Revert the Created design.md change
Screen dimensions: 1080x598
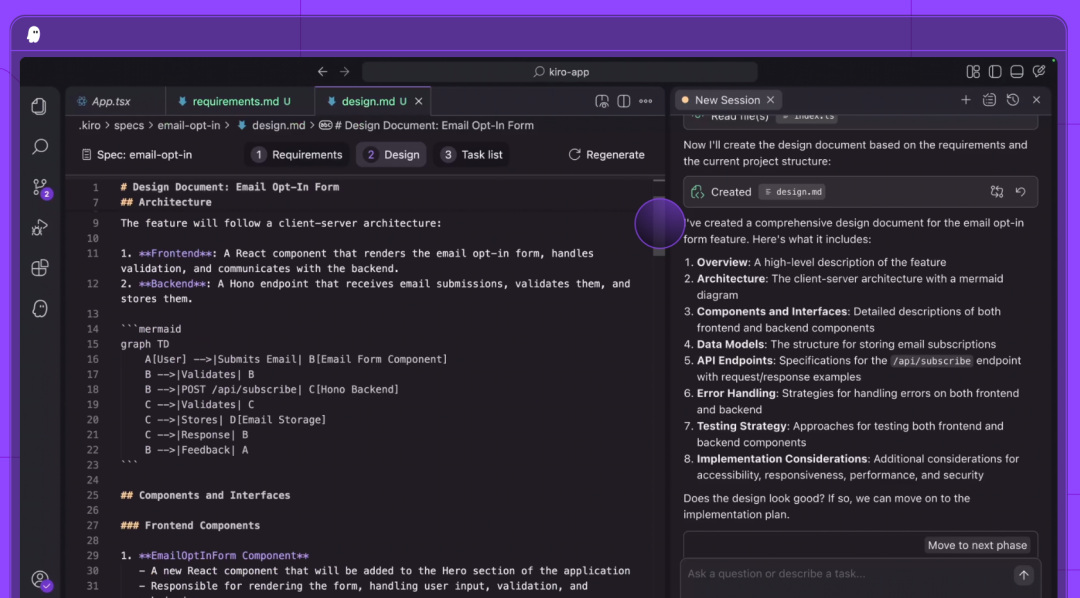[1021, 192]
